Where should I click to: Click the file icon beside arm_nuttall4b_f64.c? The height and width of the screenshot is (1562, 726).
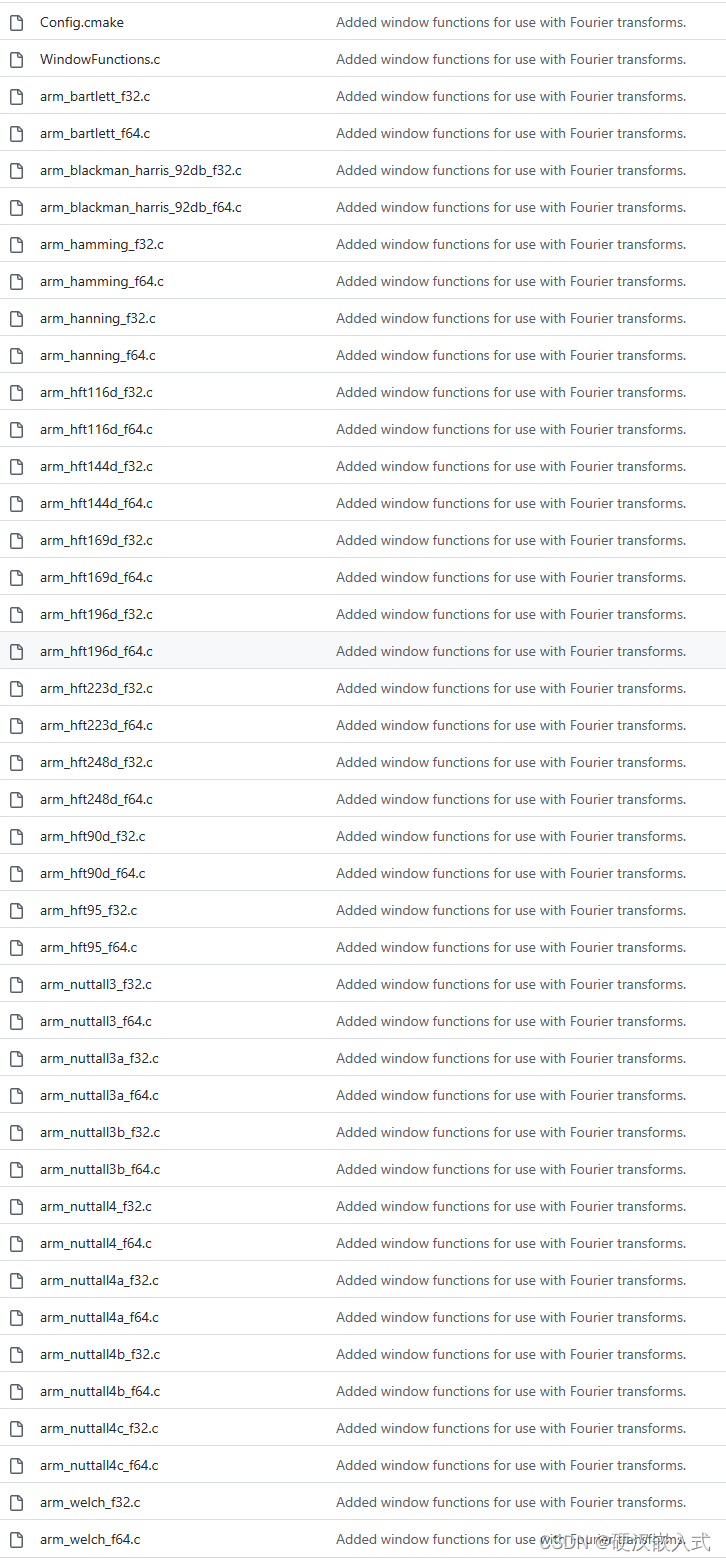[16, 1391]
